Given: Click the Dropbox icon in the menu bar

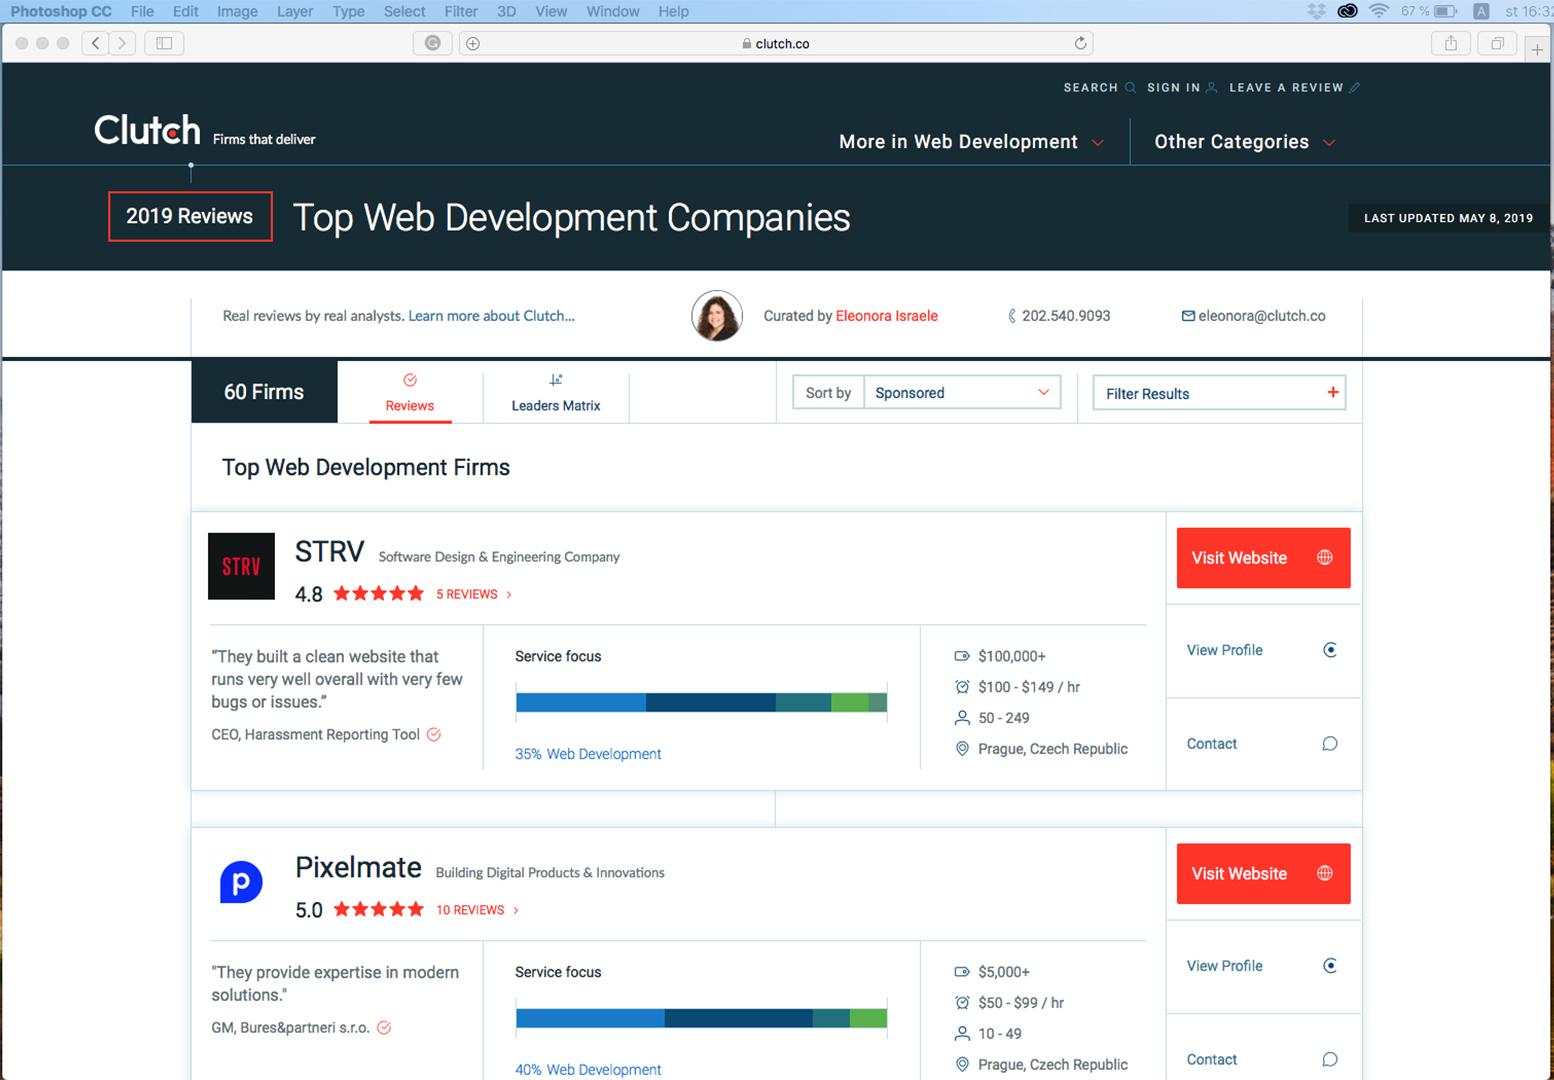Looking at the screenshot, I should [x=1316, y=11].
